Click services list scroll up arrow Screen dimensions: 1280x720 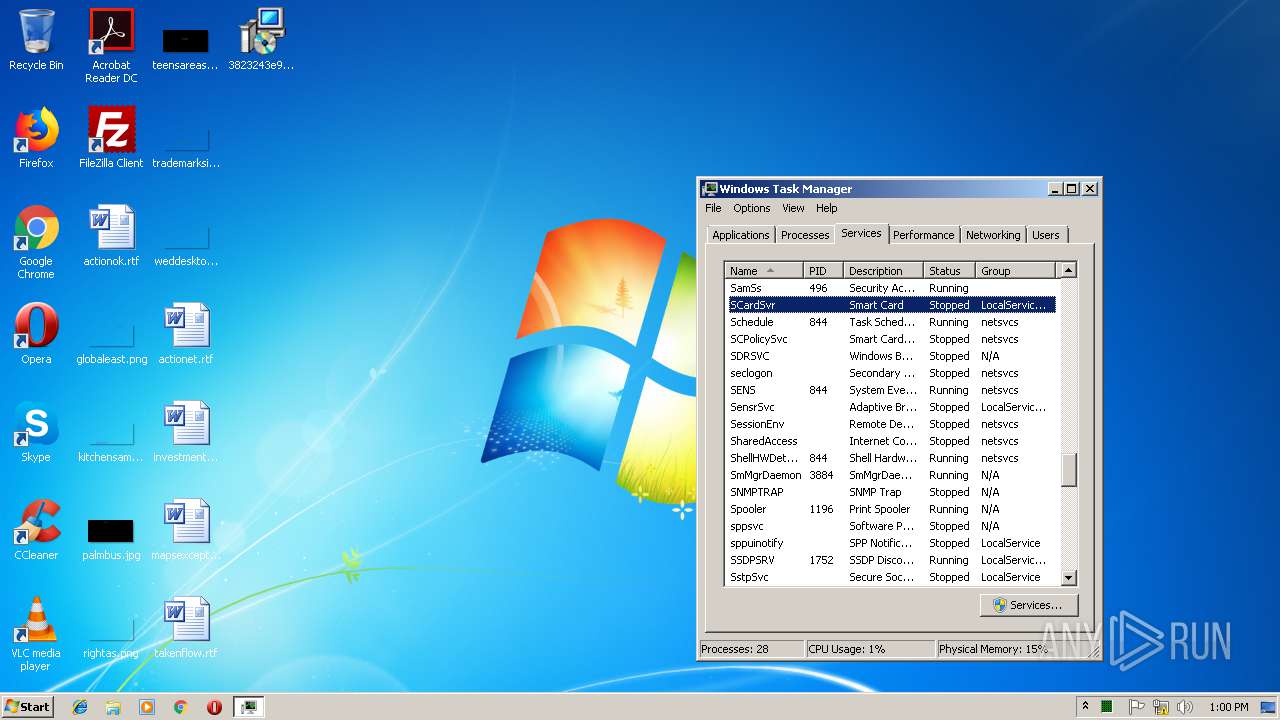1068,270
